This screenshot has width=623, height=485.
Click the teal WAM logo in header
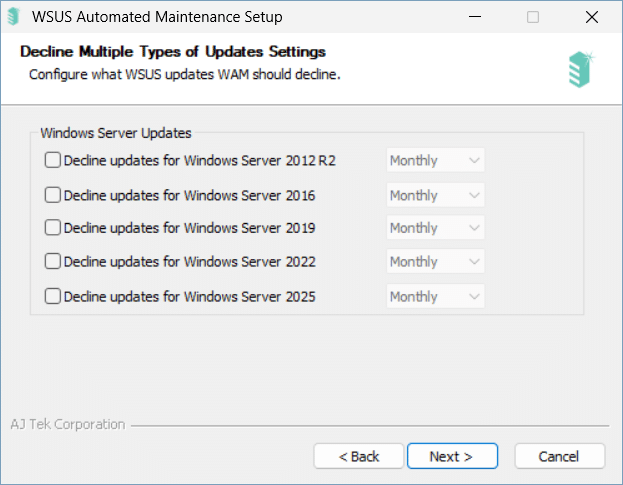click(581, 70)
